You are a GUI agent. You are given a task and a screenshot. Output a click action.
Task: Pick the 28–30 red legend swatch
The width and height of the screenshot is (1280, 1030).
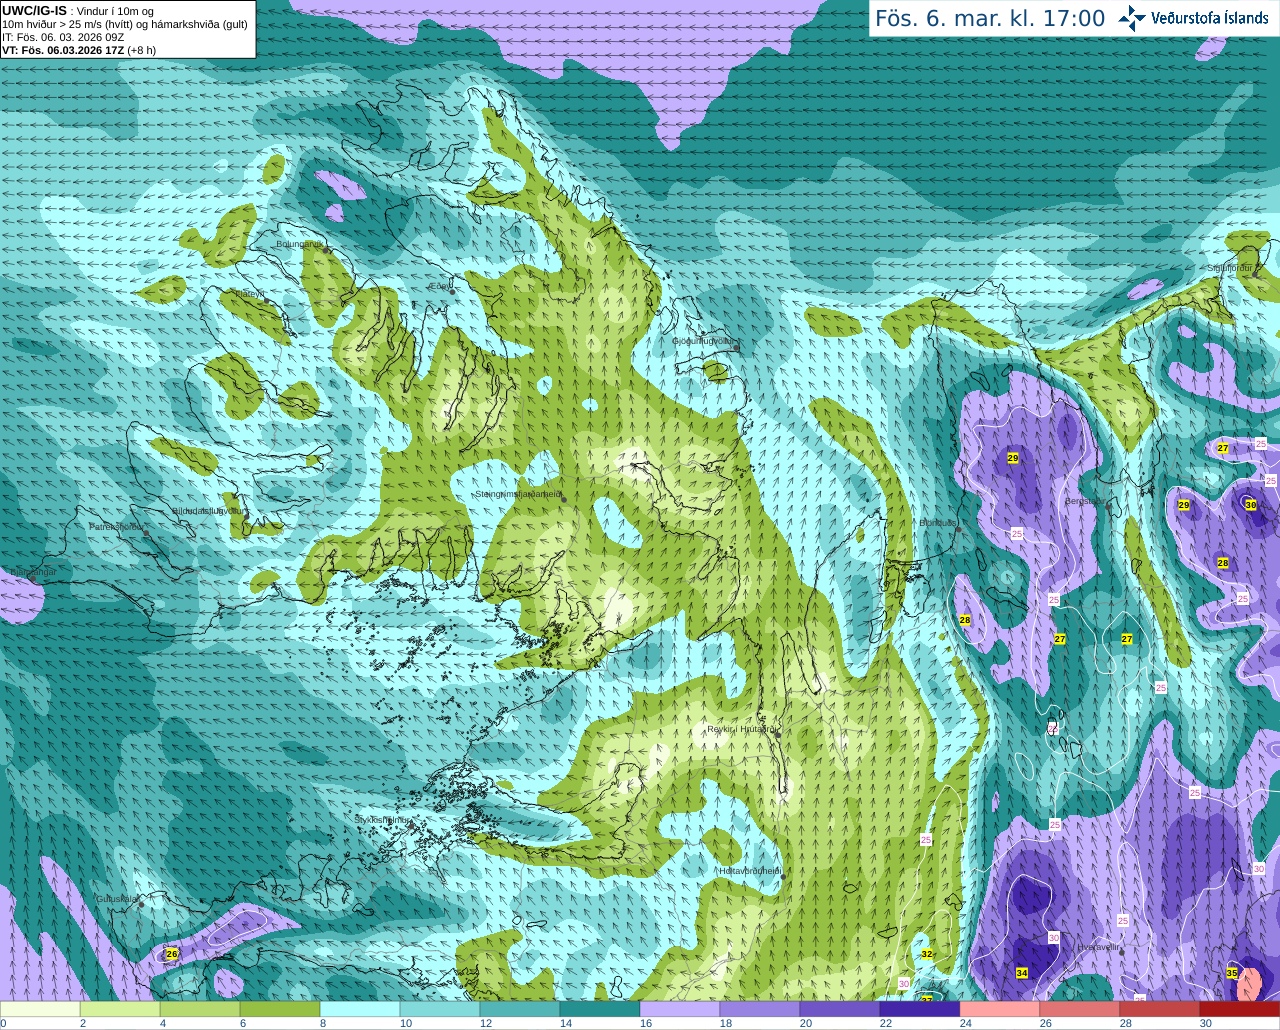pos(1160,1009)
